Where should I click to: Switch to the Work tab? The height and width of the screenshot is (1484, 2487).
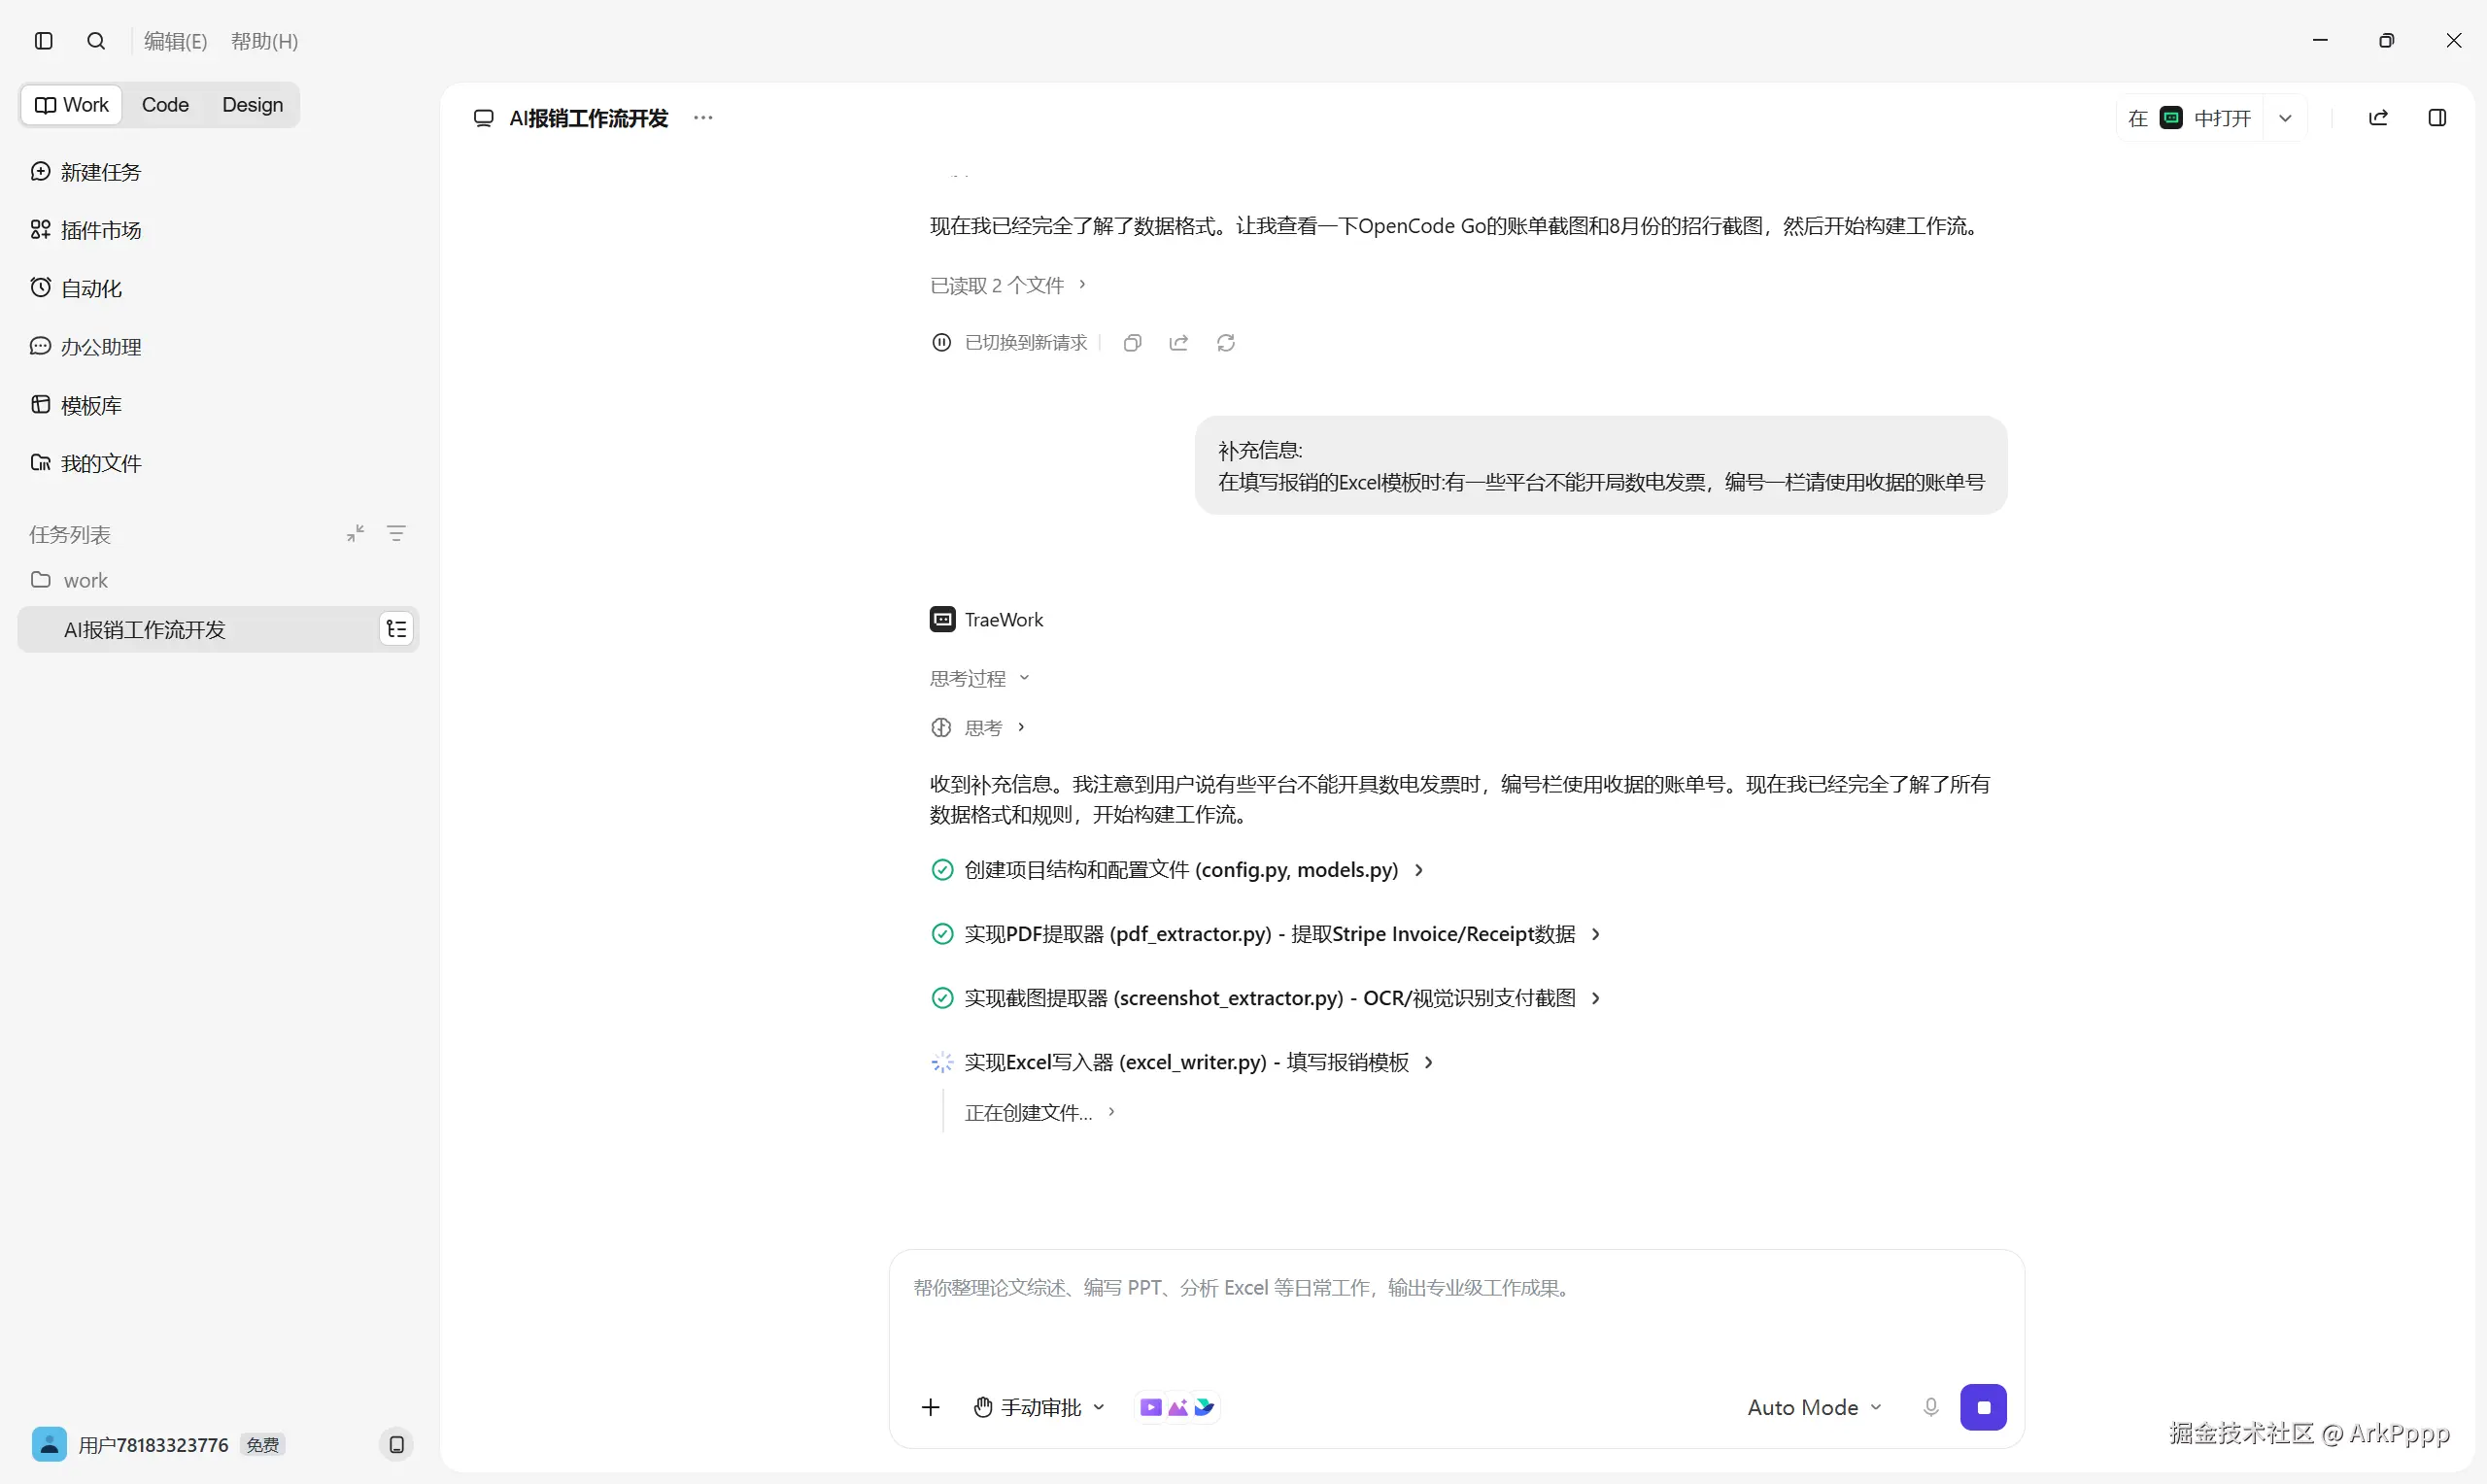(72, 105)
